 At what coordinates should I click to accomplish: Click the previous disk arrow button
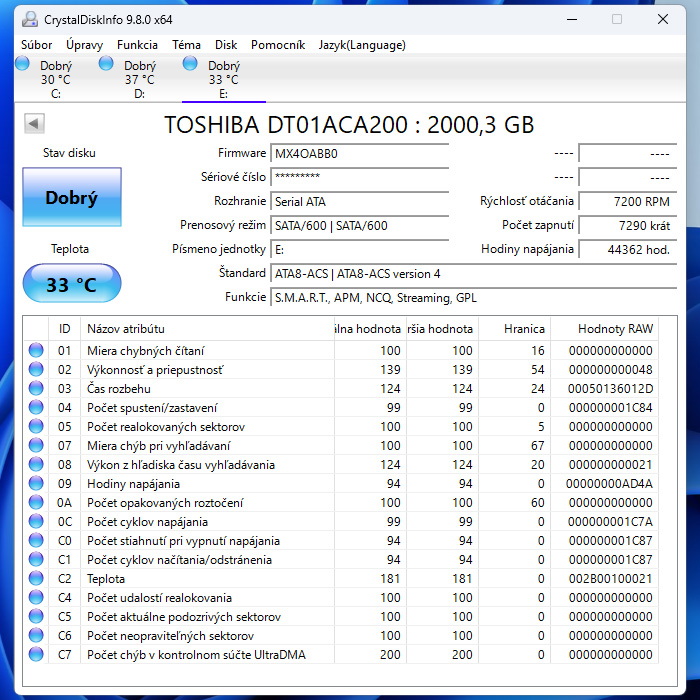34,124
